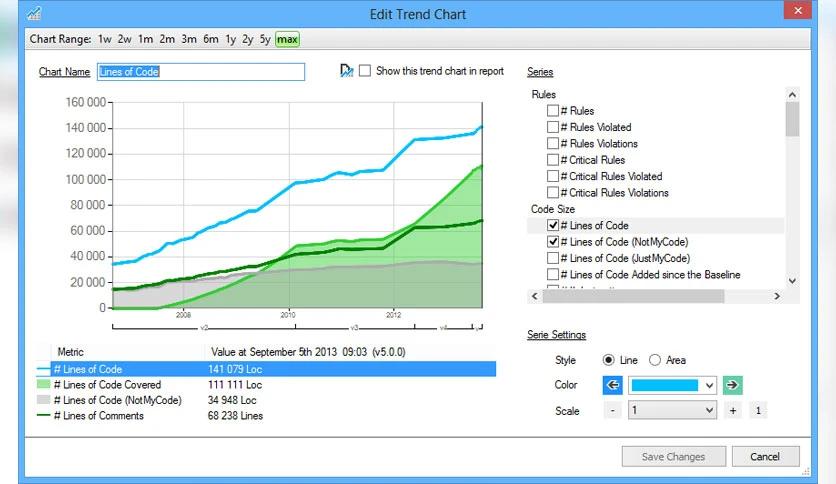Set chart range to 6m
Image resolution: width=836 pixels, height=484 pixels.
pyautogui.click(x=211, y=39)
